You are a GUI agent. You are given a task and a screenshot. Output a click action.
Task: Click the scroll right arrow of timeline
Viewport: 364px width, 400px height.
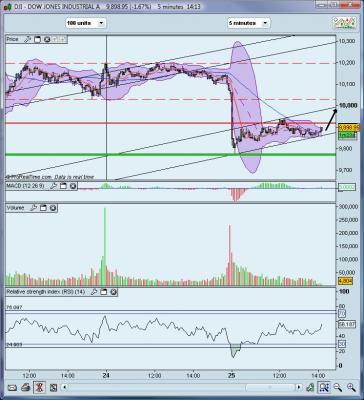[299, 387]
